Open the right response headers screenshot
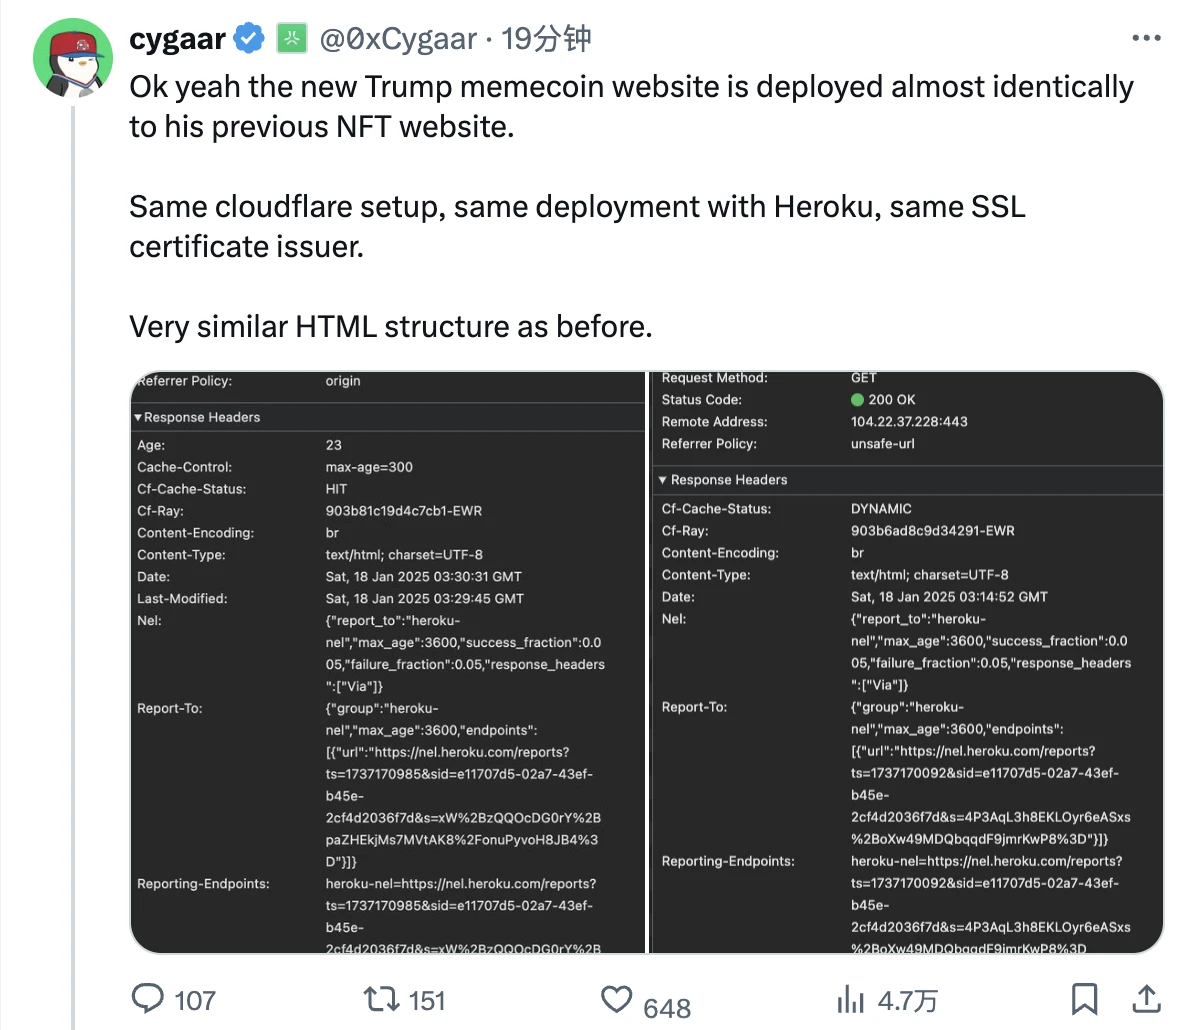1196x1030 pixels. click(x=906, y=662)
